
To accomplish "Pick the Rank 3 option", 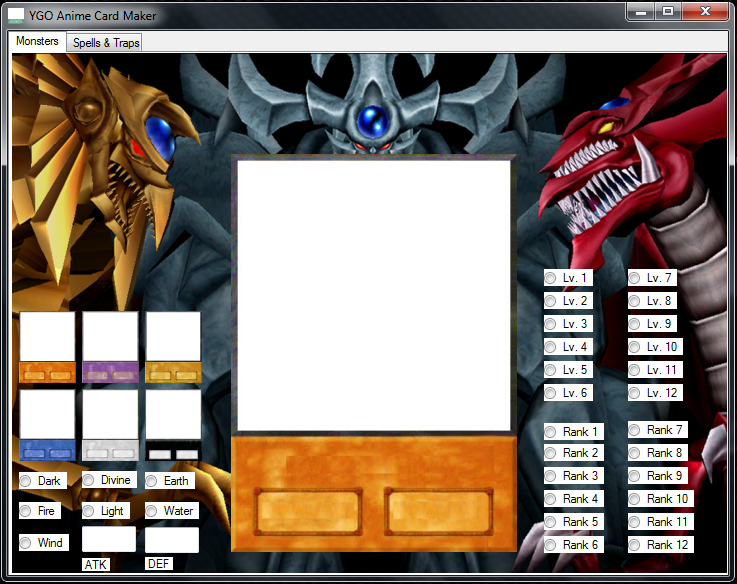I will pyautogui.click(x=574, y=476).
